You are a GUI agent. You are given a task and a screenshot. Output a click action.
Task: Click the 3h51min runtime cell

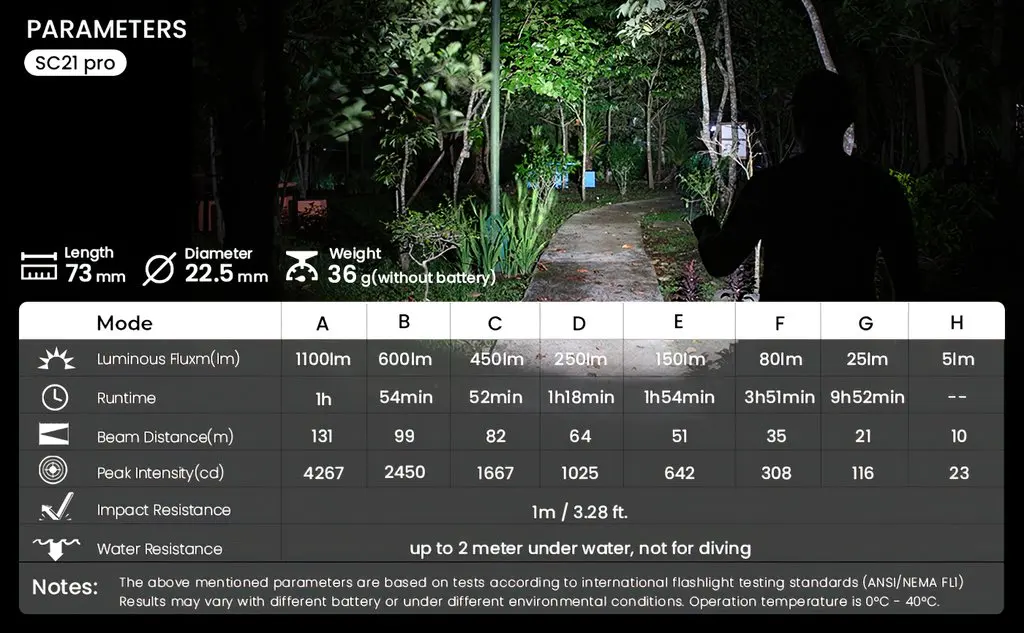pyautogui.click(x=779, y=397)
